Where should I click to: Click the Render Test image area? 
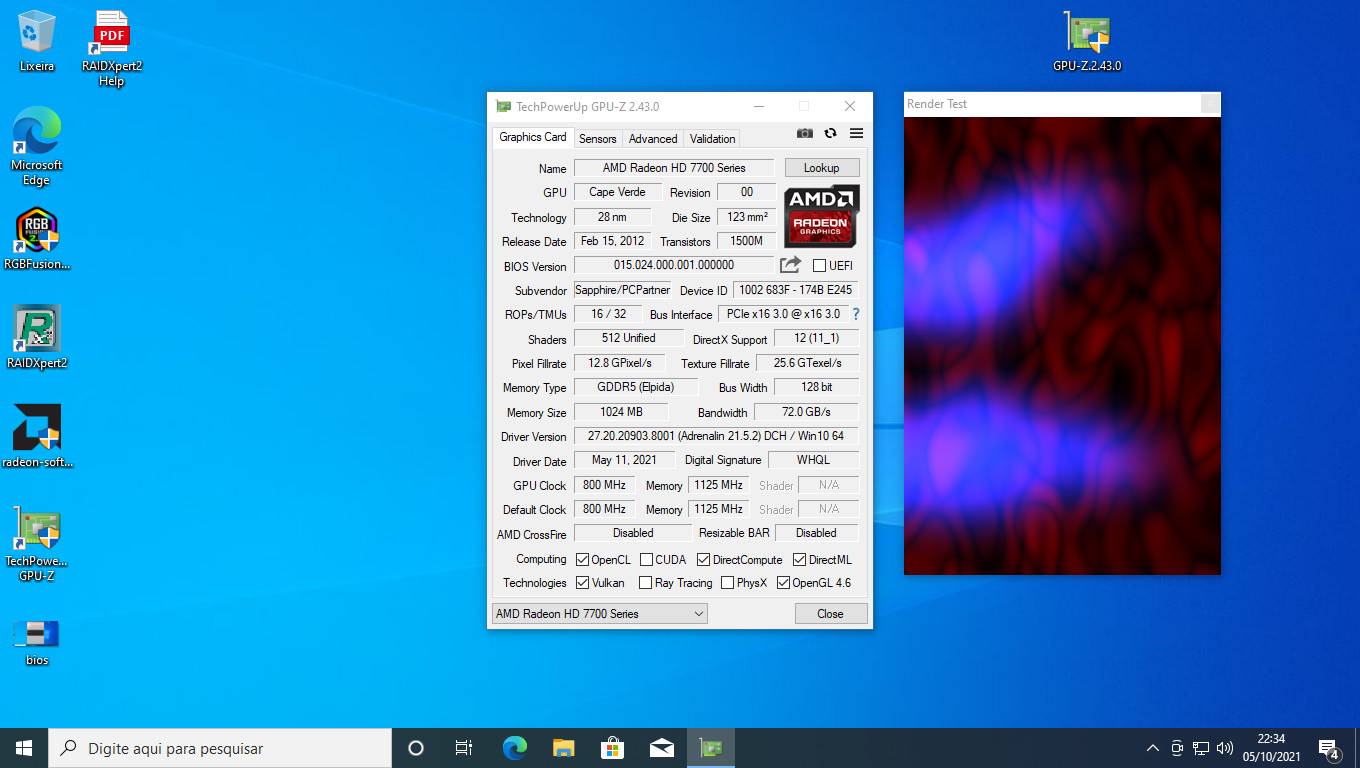click(1062, 346)
